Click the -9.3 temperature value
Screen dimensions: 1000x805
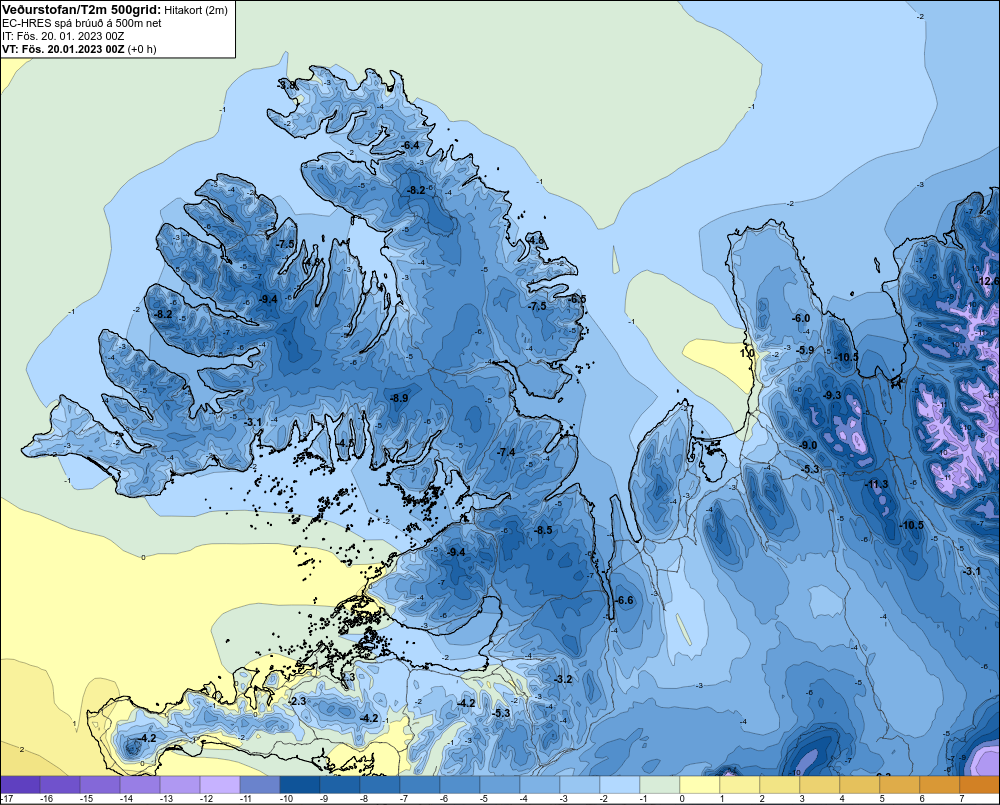coord(832,395)
